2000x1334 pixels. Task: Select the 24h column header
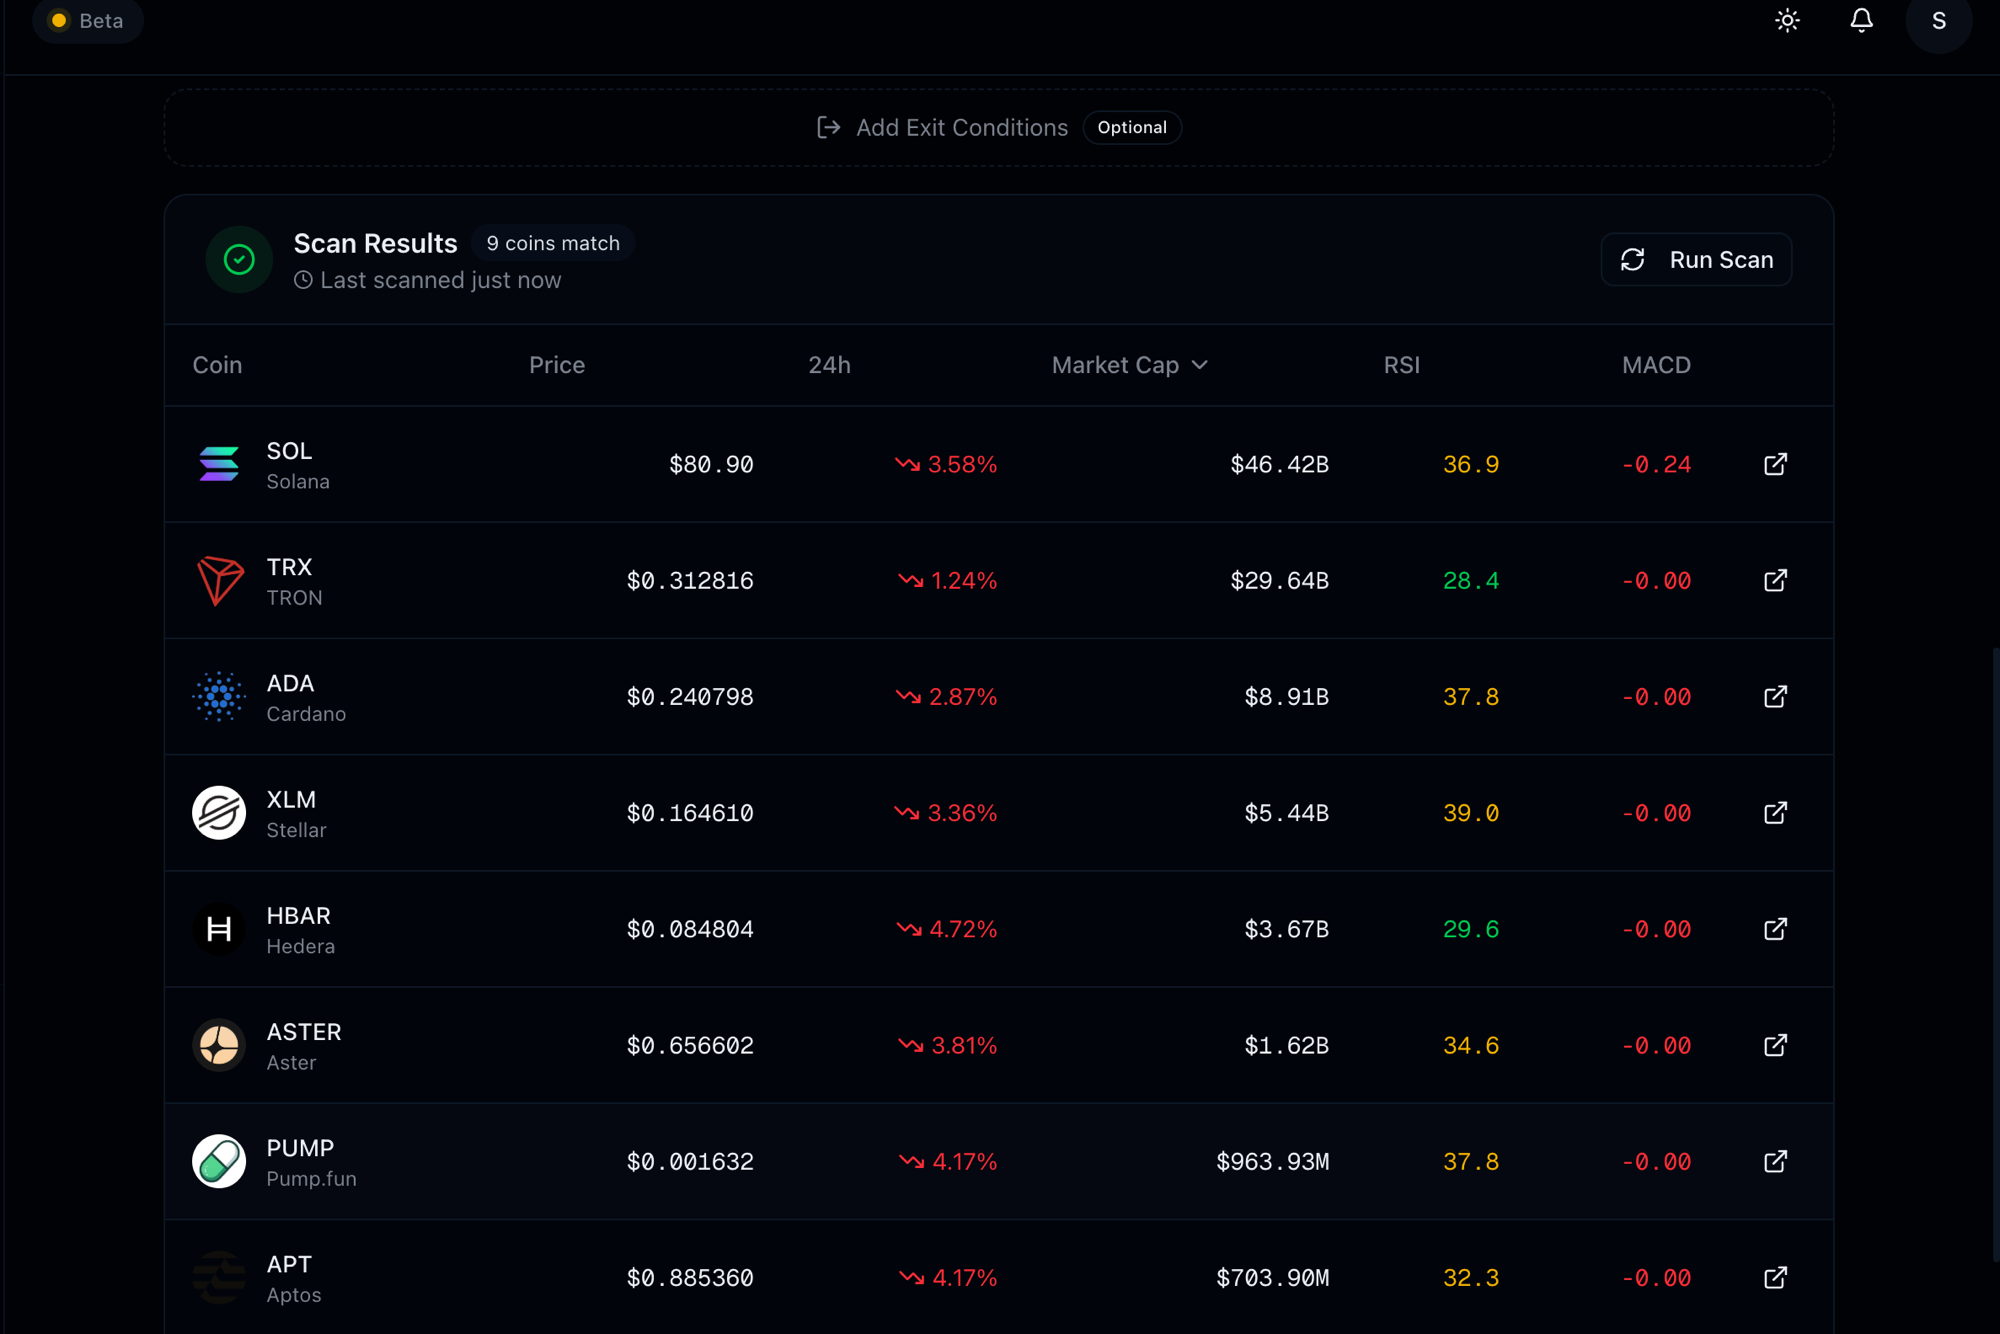(829, 365)
